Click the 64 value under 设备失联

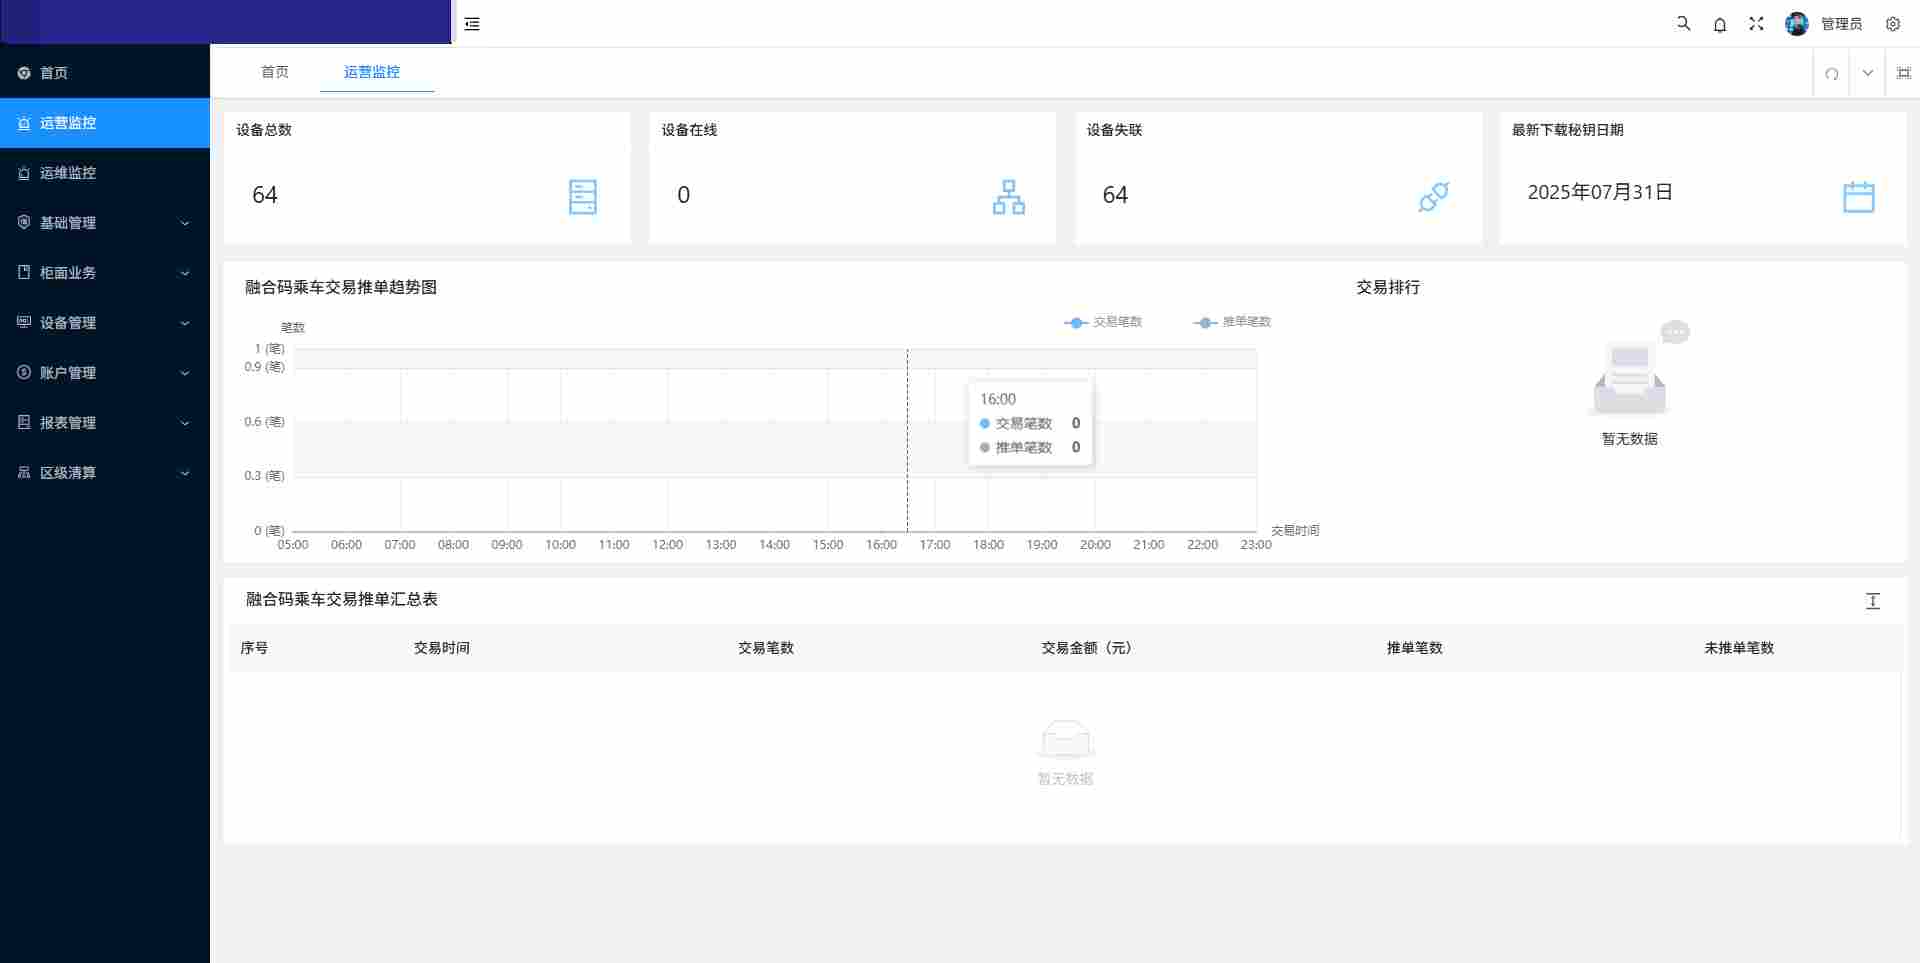pyautogui.click(x=1115, y=195)
